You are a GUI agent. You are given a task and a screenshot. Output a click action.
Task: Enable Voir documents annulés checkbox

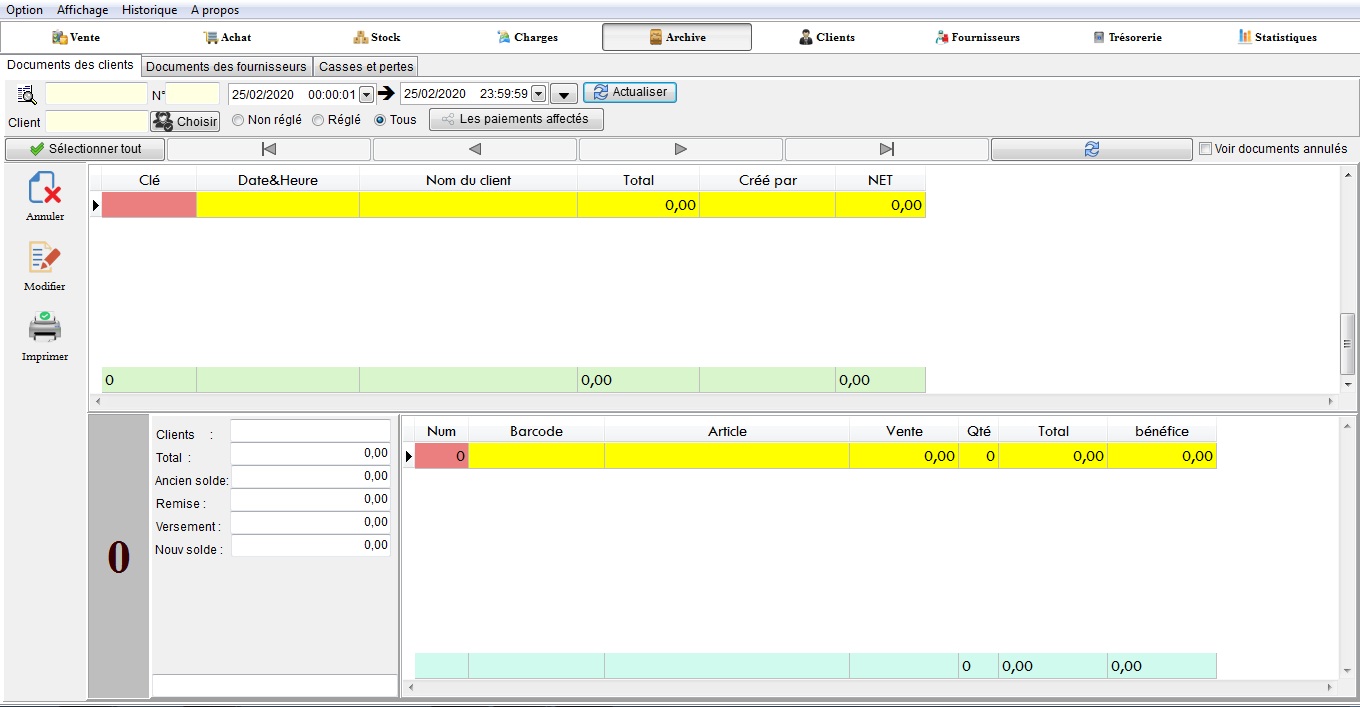point(1205,149)
